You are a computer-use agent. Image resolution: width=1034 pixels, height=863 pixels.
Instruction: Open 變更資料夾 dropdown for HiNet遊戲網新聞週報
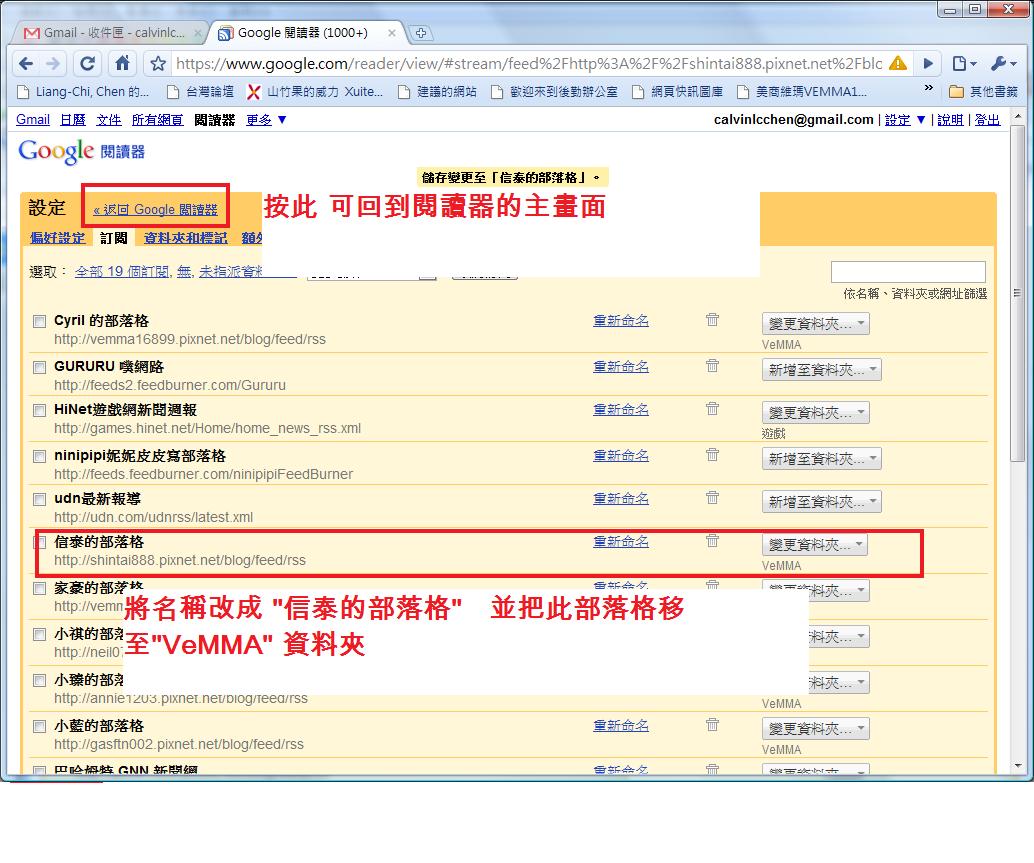coord(816,413)
